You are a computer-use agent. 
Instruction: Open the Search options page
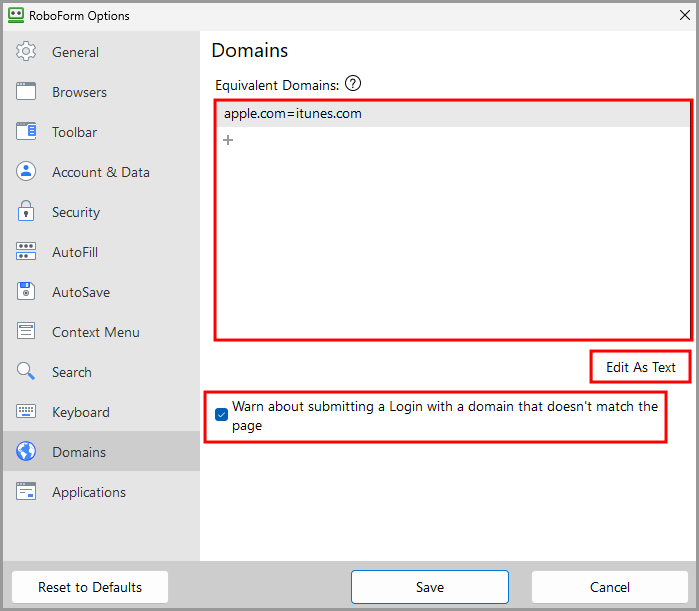click(101, 372)
